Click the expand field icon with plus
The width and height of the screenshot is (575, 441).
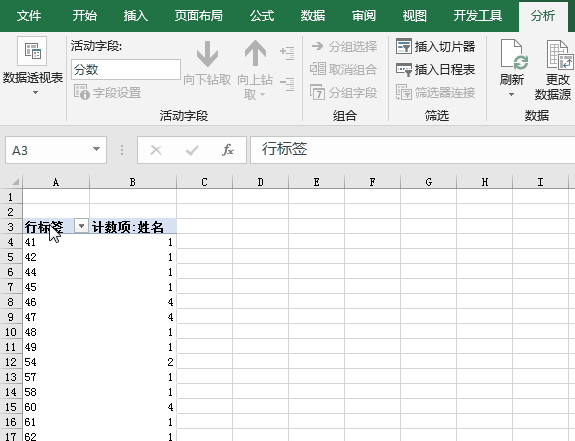point(287,53)
